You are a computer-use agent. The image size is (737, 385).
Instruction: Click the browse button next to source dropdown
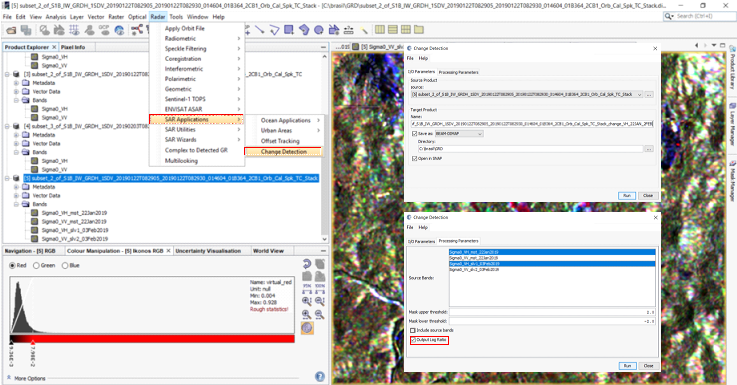pos(649,94)
